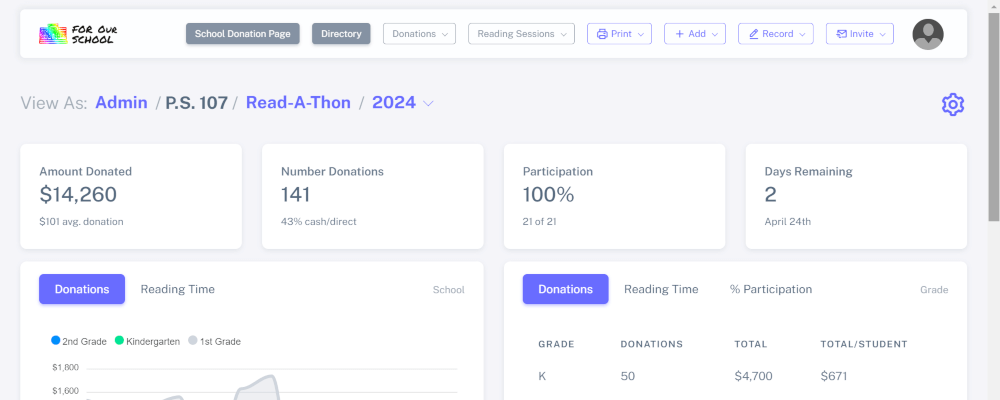The image size is (1000, 400).
Task: Click the printer icon in Print button
Action: coord(601,34)
